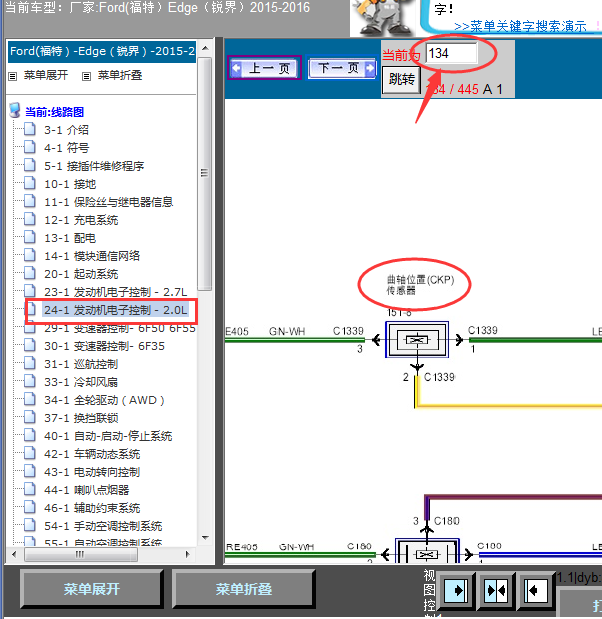Open the 菜单关键字搜索演示 link
The image size is (602, 619).
(520, 26)
